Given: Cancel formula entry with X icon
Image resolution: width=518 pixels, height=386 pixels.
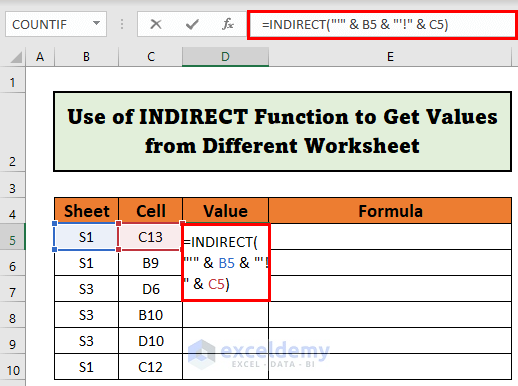Looking at the screenshot, I should pyautogui.click(x=156, y=24).
